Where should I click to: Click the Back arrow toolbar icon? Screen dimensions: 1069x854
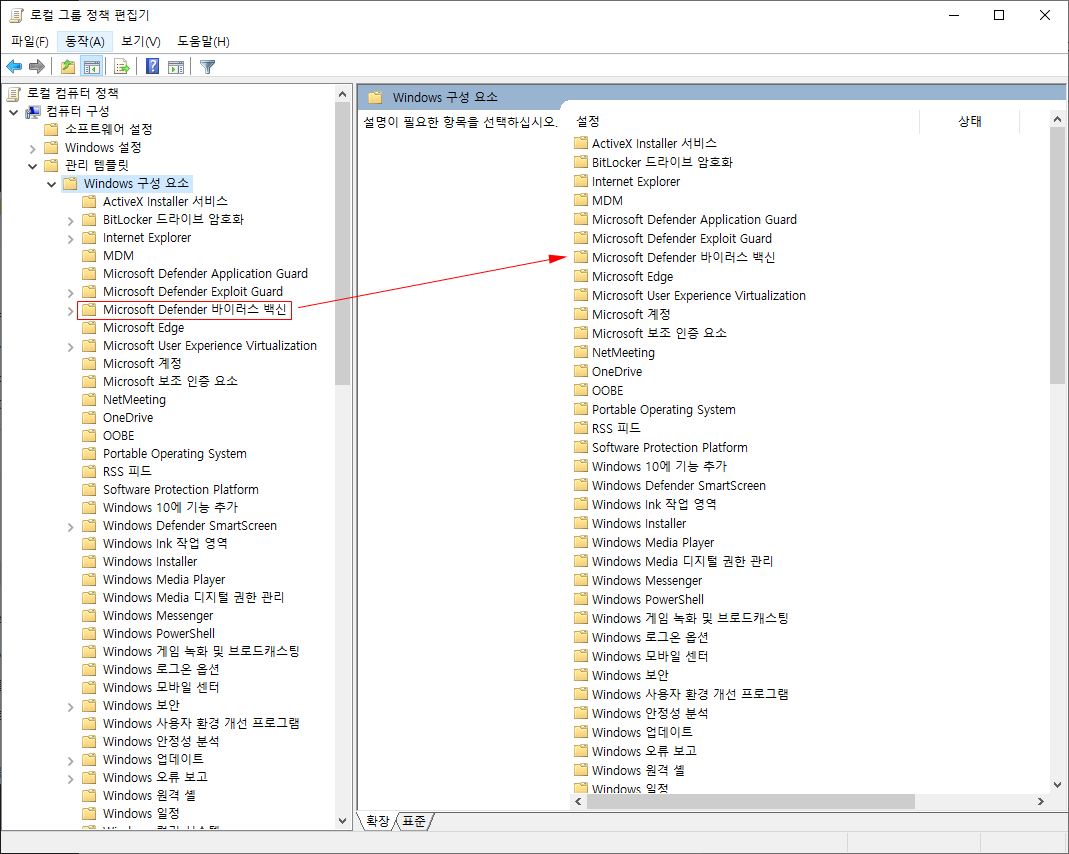click(14, 66)
